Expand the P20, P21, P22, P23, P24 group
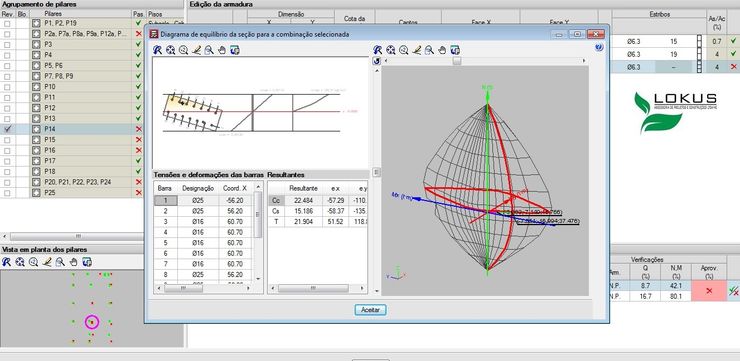Screen dimensions: 740x361 click(36, 182)
